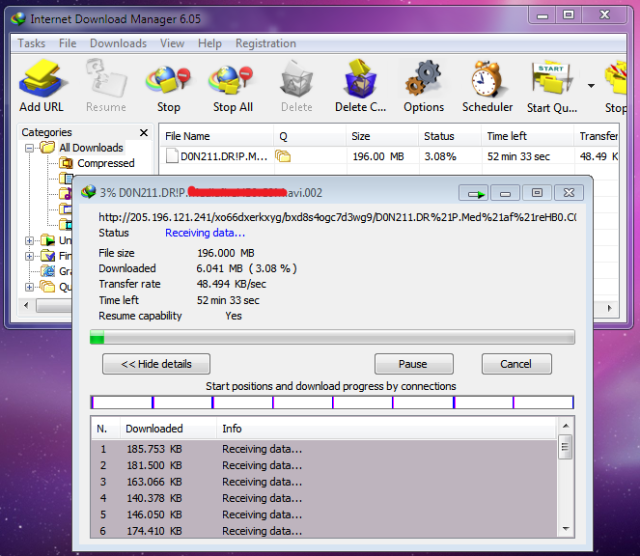
Task: Click the Delete trash icon in toolbar
Action: click(296, 79)
